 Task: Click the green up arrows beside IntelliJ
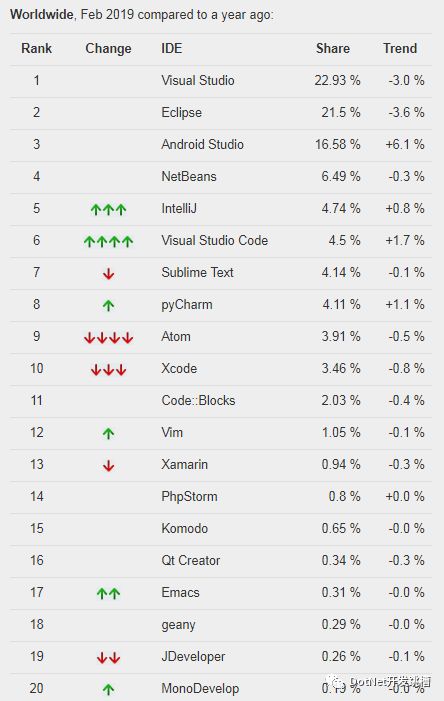pos(108,209)
